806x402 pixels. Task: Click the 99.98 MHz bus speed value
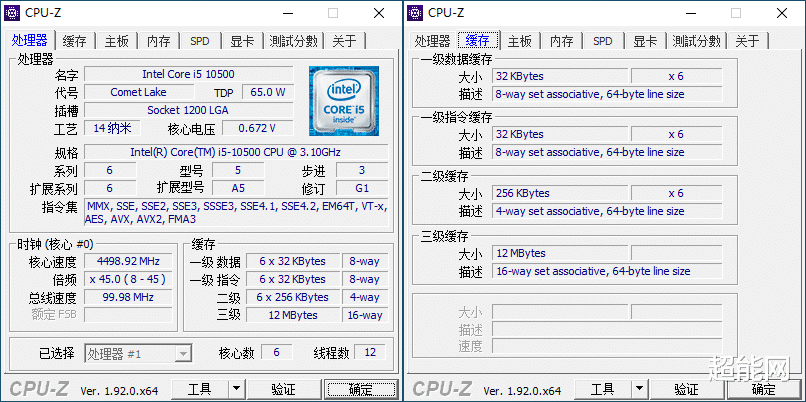click(128, 297)
